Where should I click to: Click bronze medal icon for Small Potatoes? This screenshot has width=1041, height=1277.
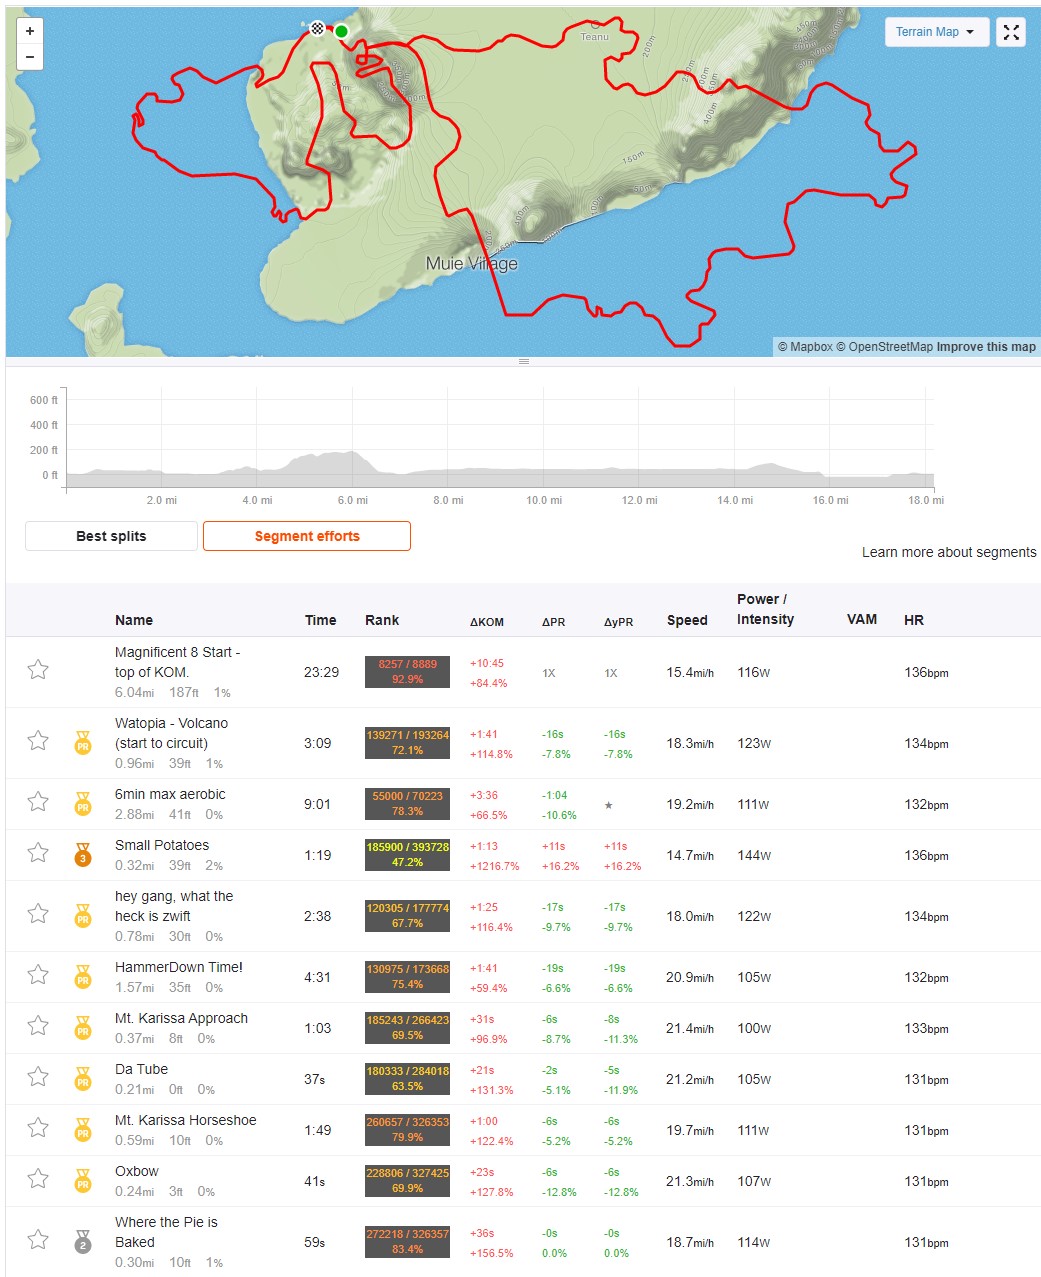[x=83, y=854]
